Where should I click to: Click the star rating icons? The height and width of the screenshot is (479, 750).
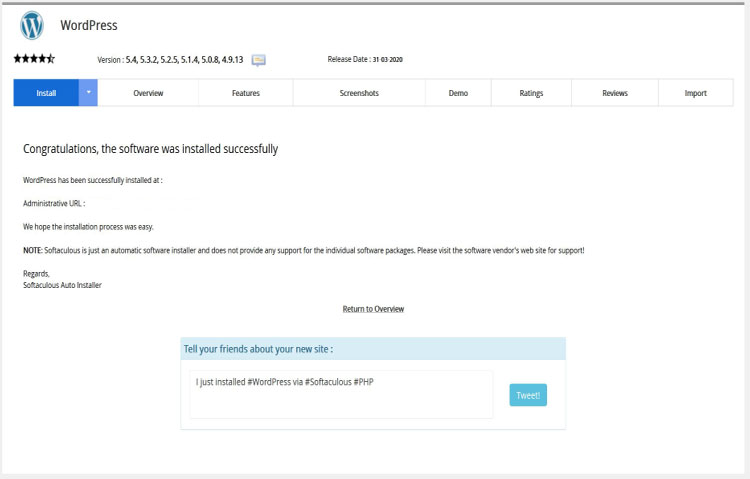click(34, 59)
